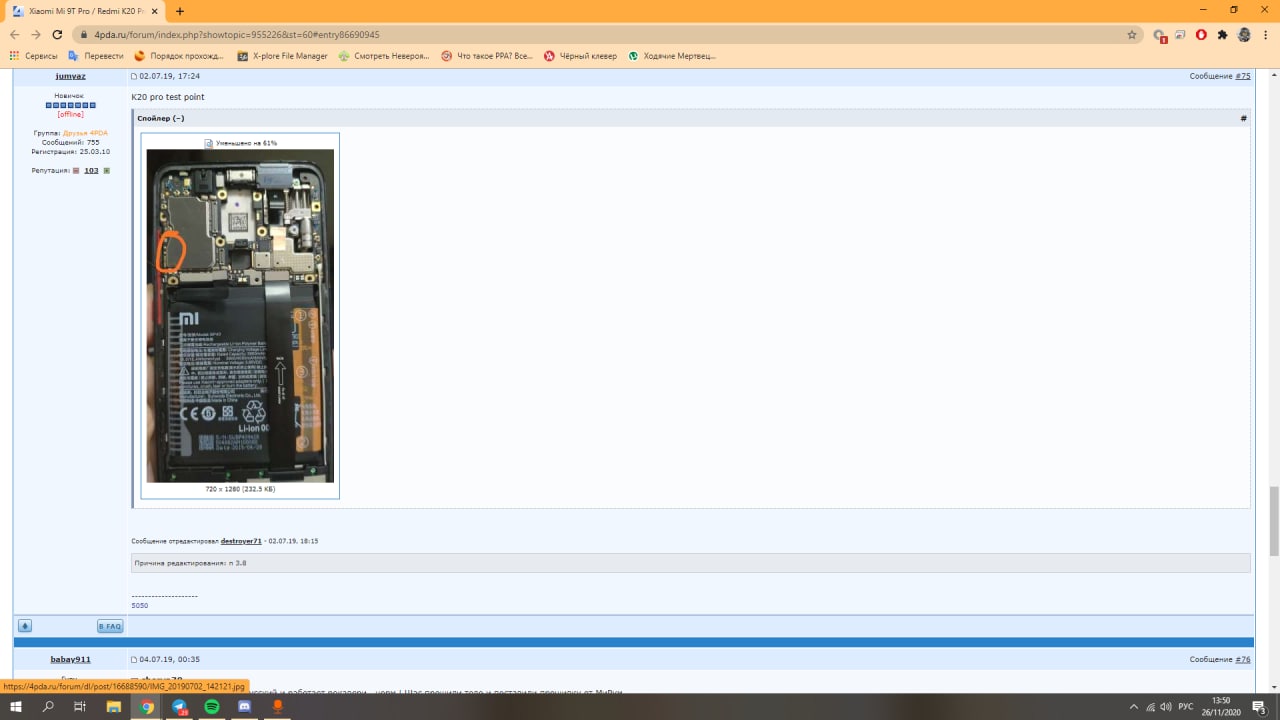Screen dimensions: 1280x720
Task: Click the post #76 date icon
Action: click(134, 660)
